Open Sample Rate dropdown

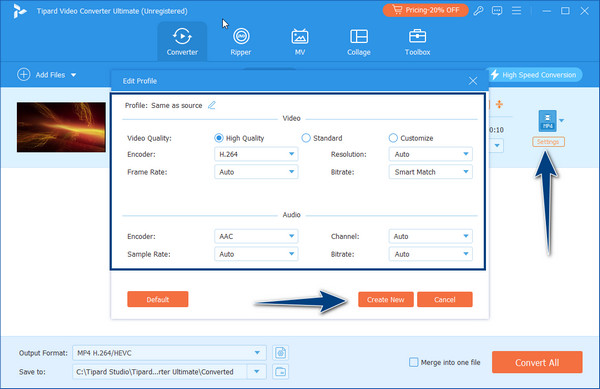pyautogui.click(x=256, y=254)
